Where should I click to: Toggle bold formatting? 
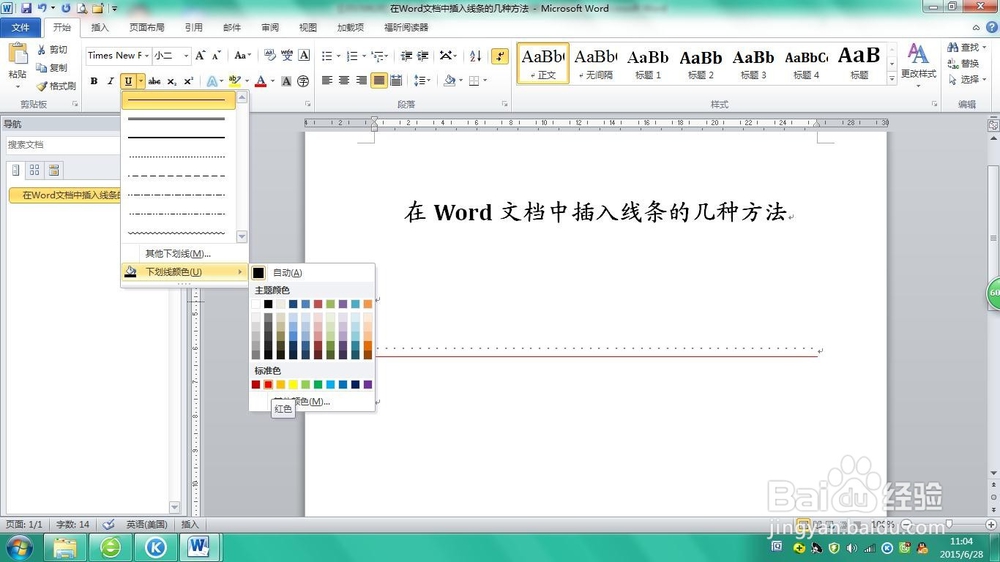click(94, 81)
